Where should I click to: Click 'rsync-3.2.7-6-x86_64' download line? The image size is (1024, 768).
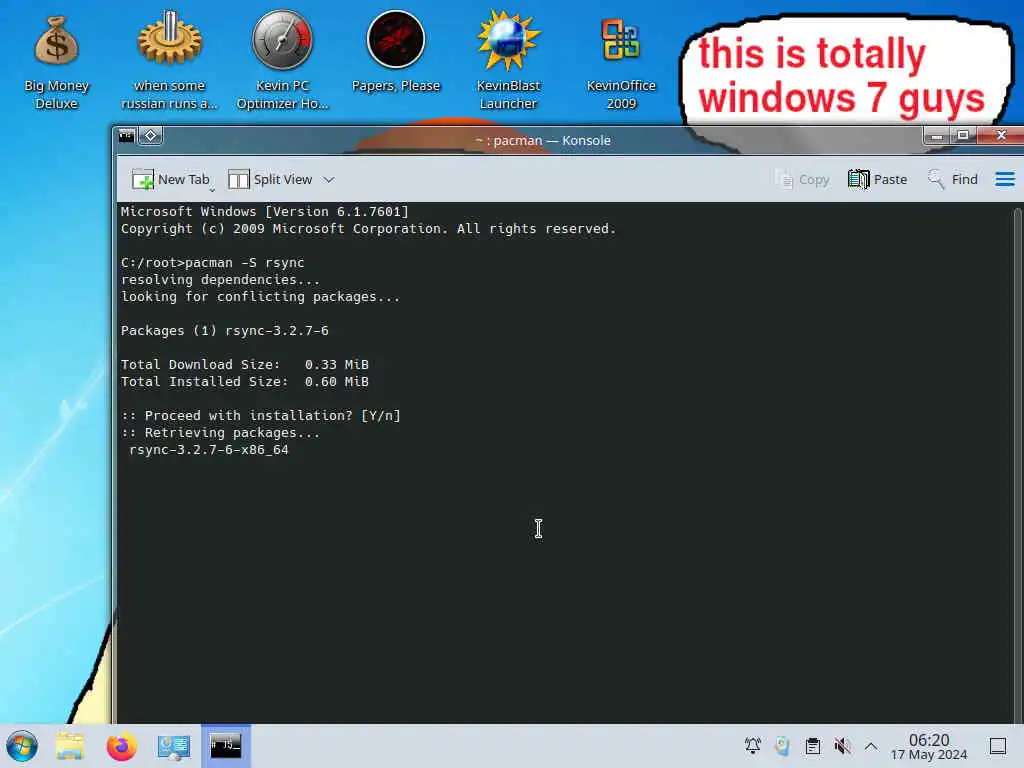pos(208,449)
